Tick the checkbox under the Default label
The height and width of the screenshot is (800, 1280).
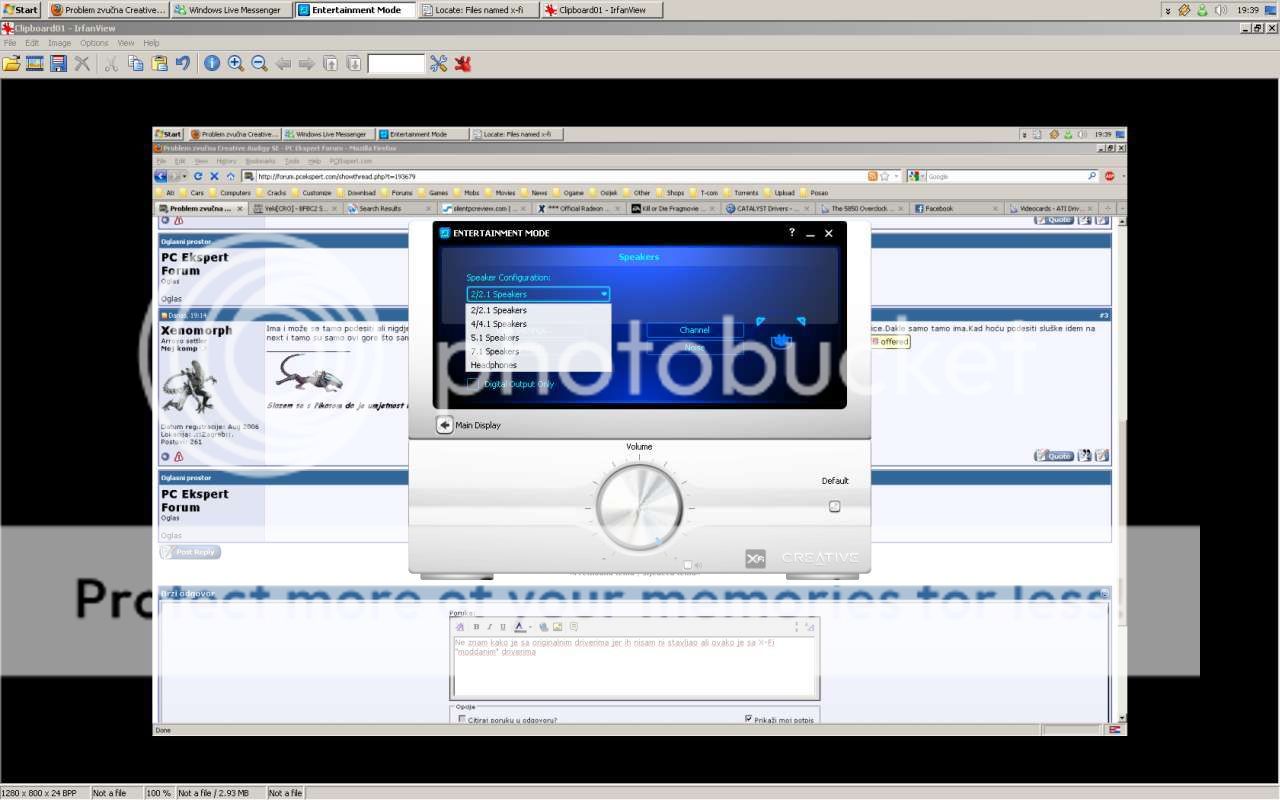tap(835, 506)
